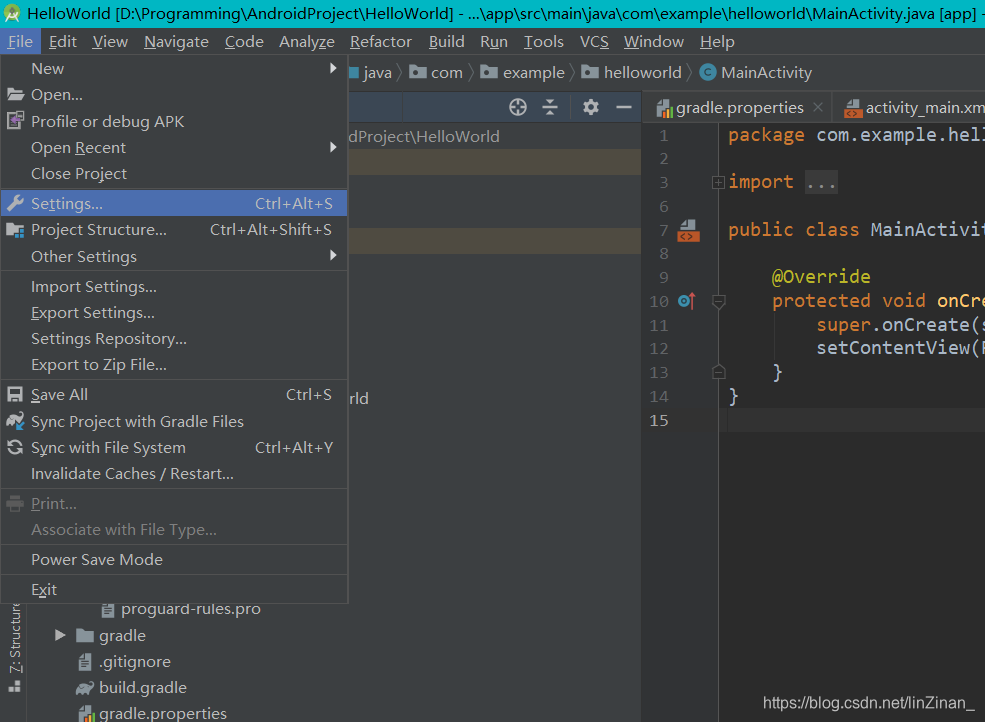Click the Gradle sync elephant icon
The width and height of the screenshot is (985, 722).
pos(15,421)
